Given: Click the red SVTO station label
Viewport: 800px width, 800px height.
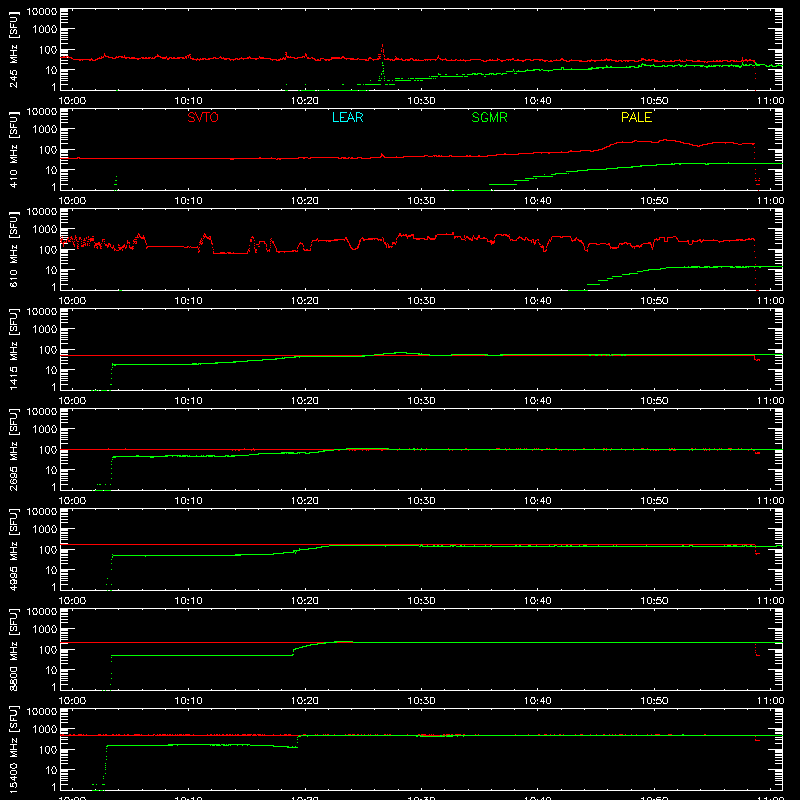Looking at the screenshot, I should (203, 117).
